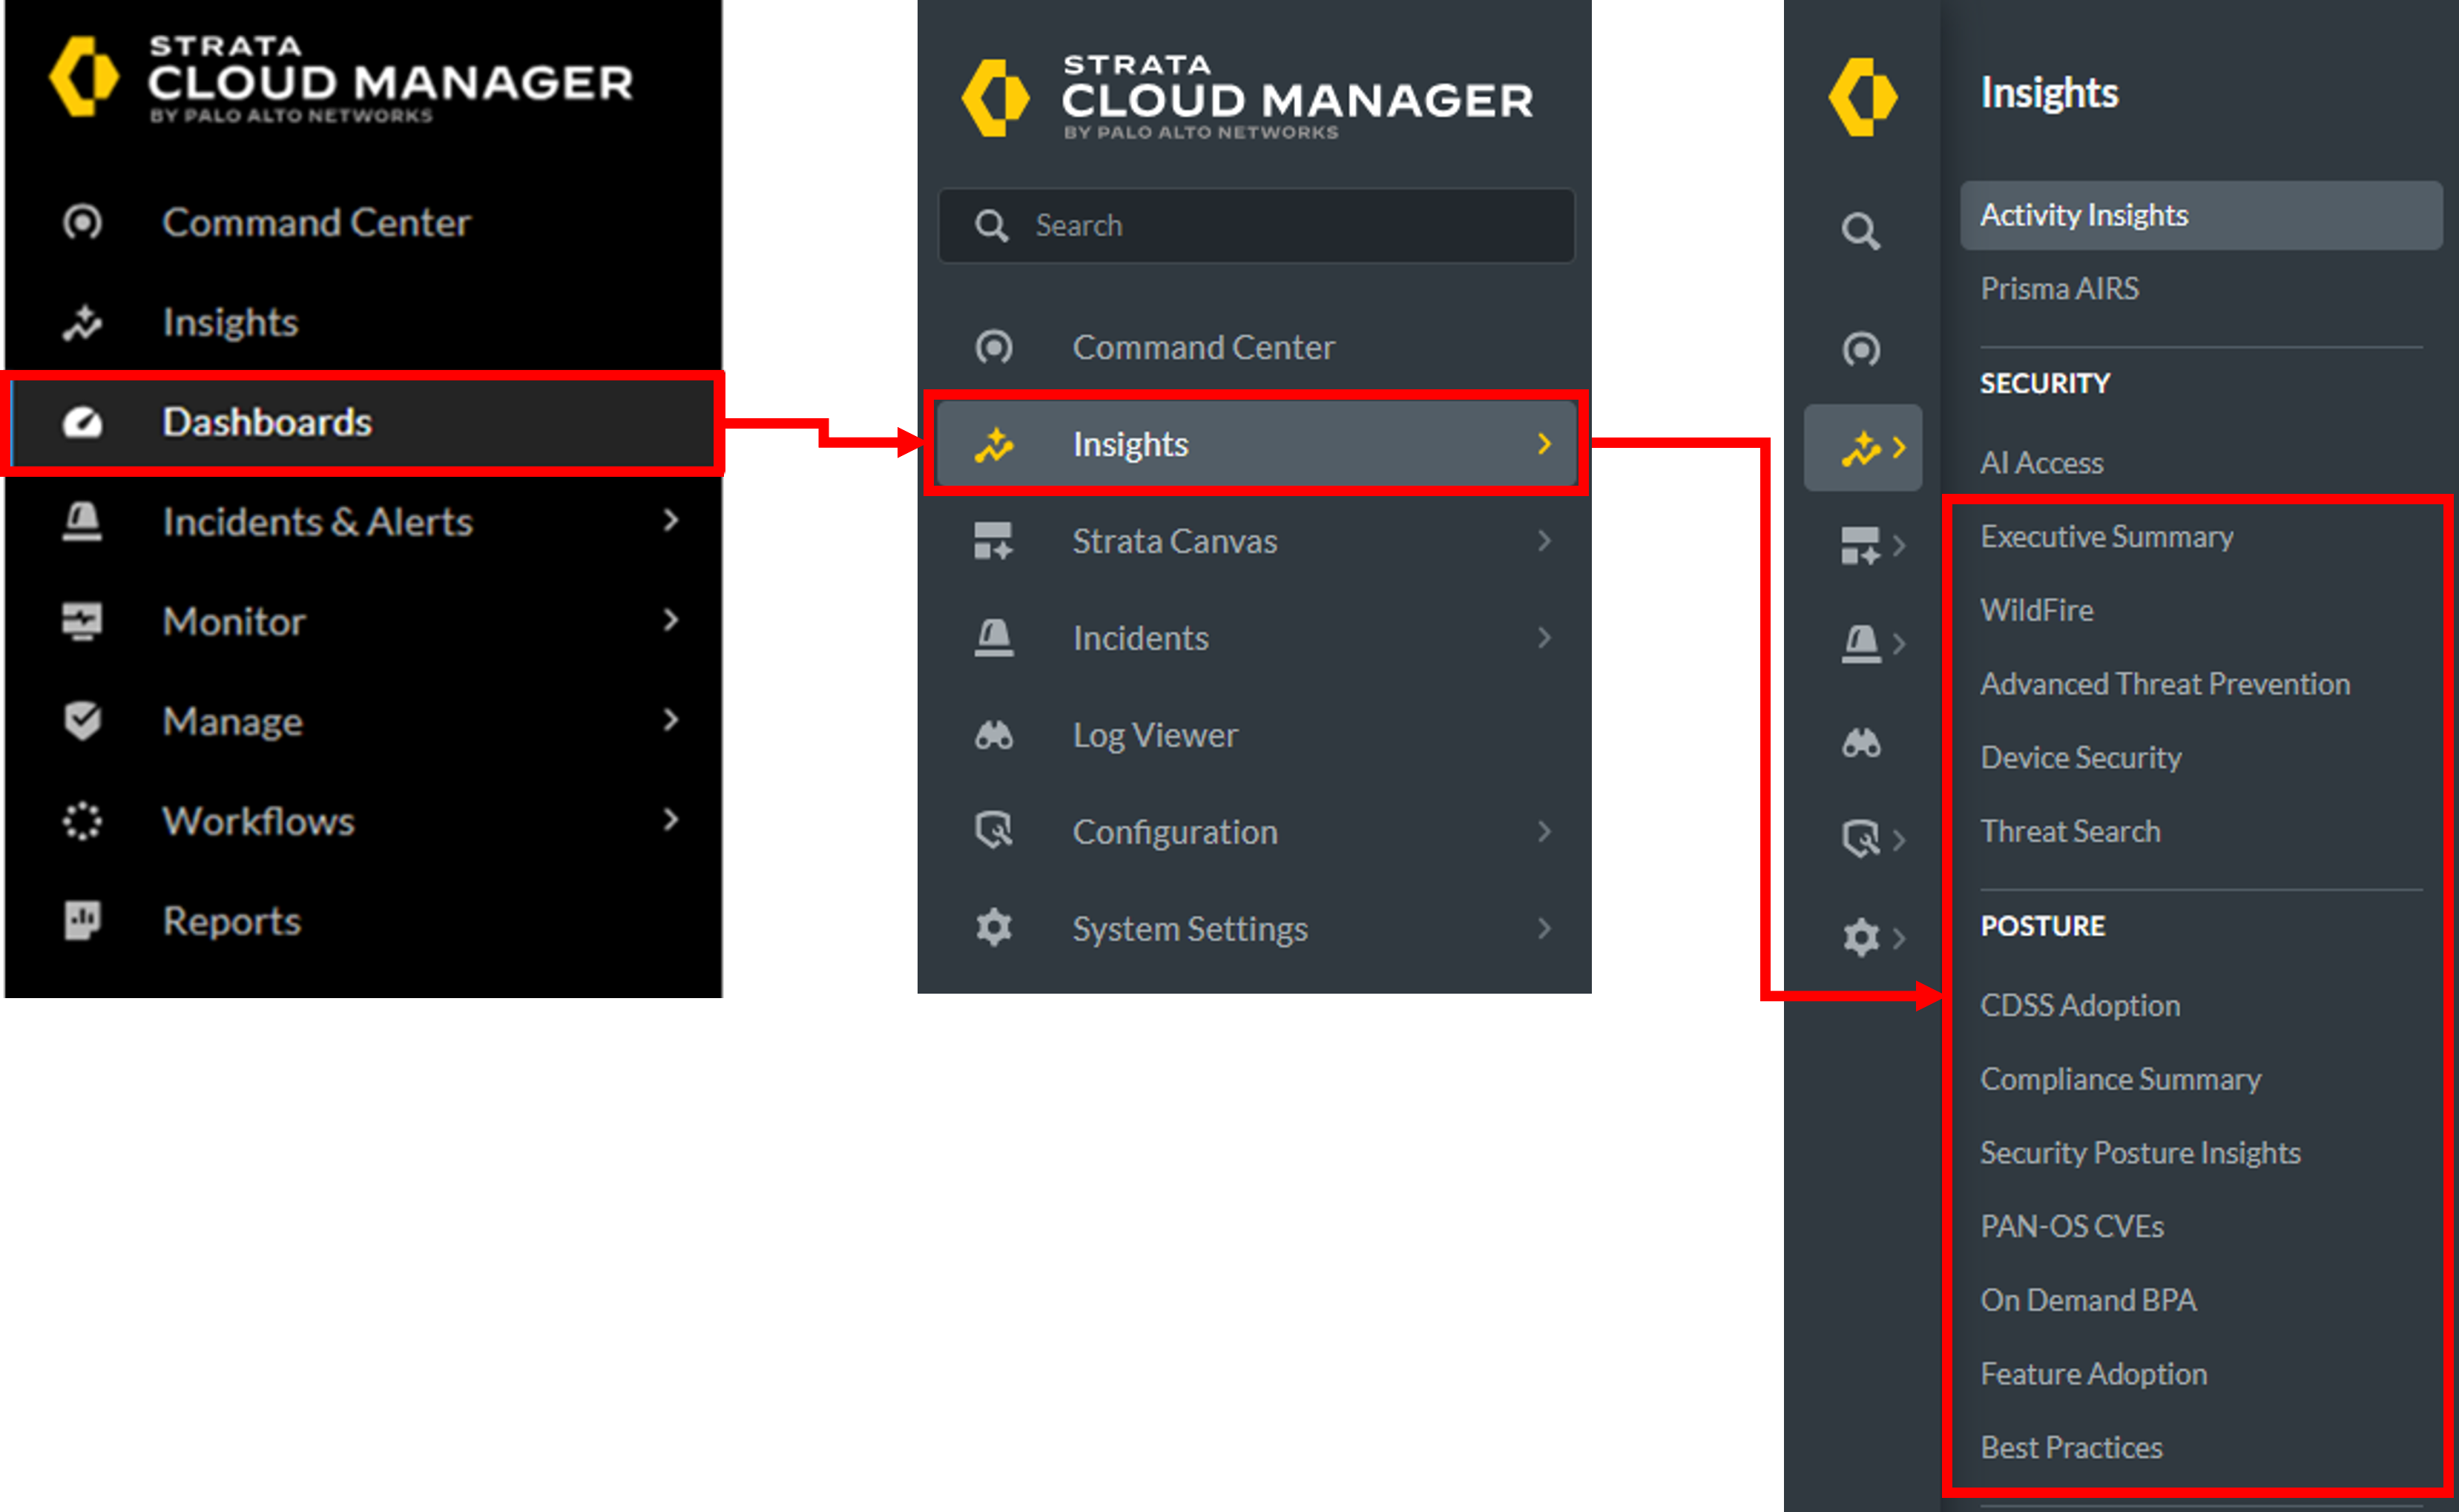Open Log Viewer in the middle menu
The height and width of the screenshot is (1512, 2459).
click(x=1154, y=735)
